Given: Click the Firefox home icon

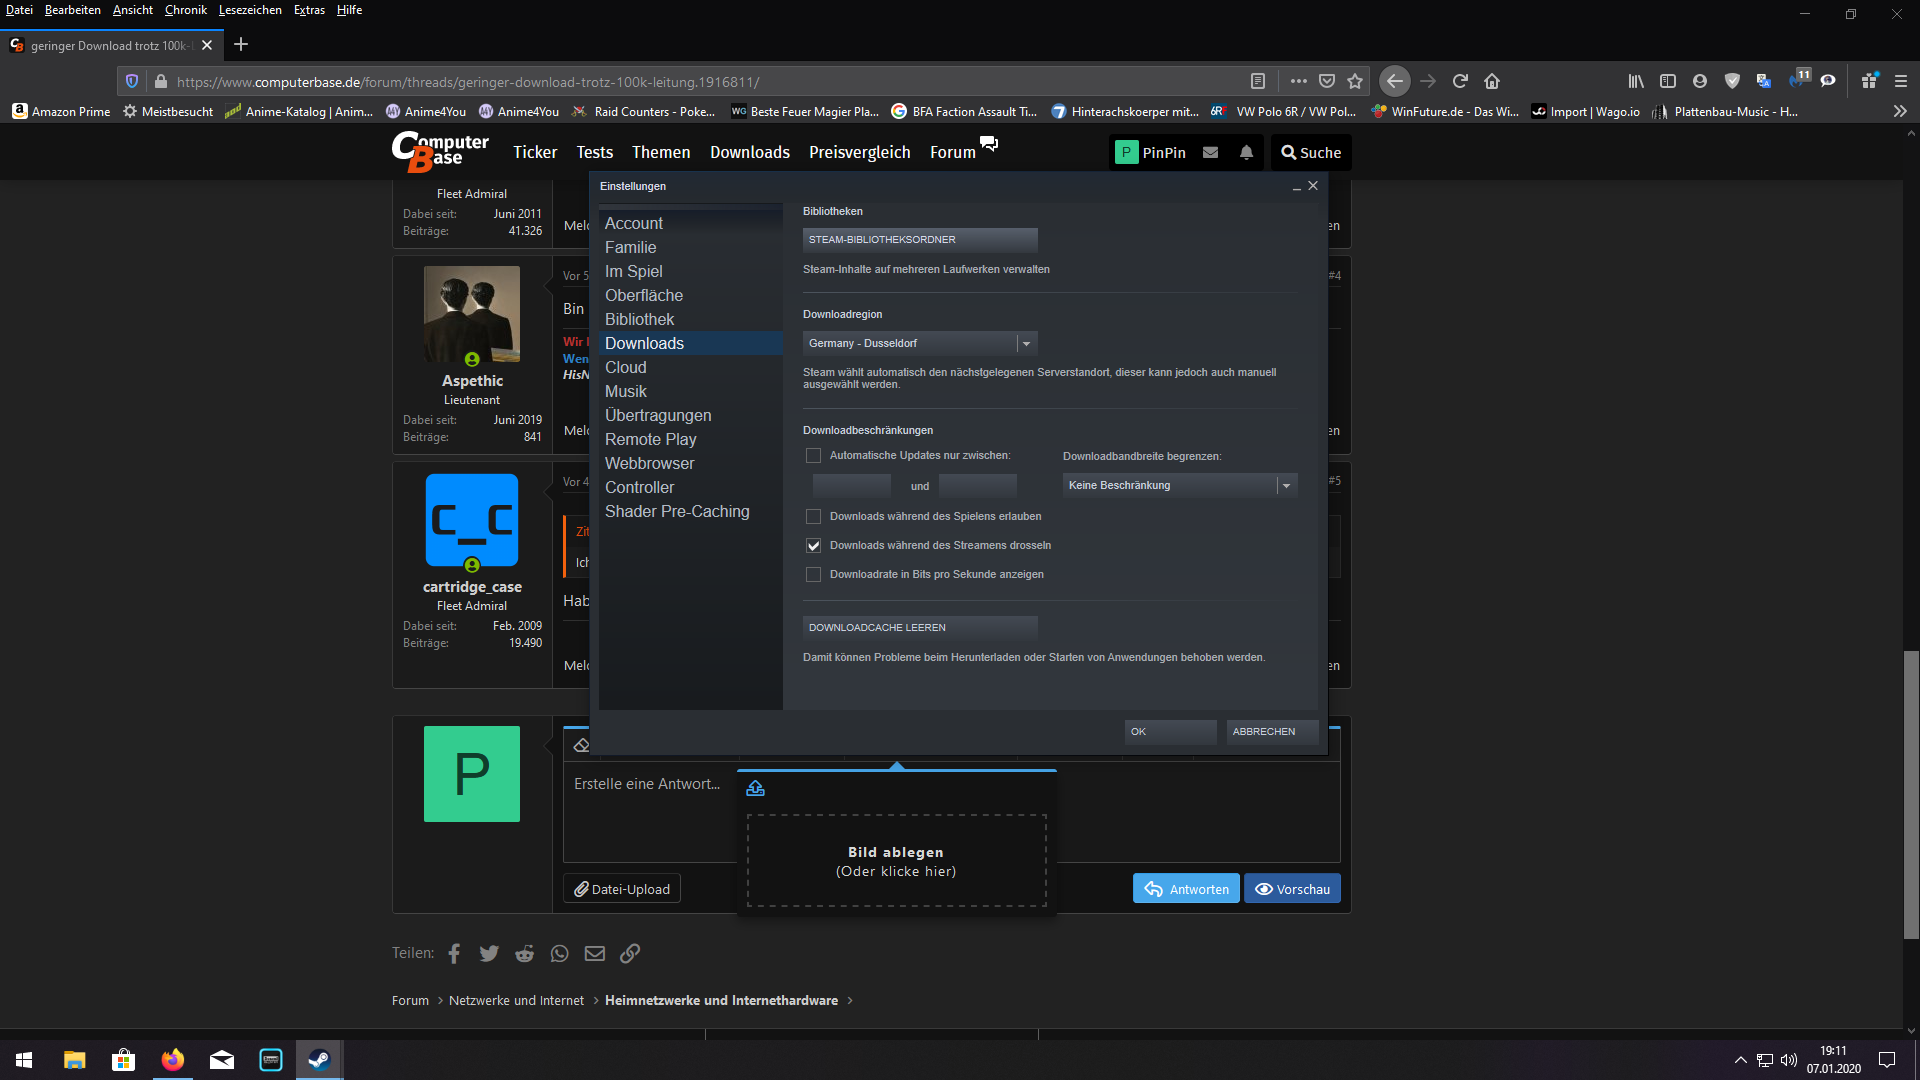Looking at the screenshot, I should (1492, 81).
